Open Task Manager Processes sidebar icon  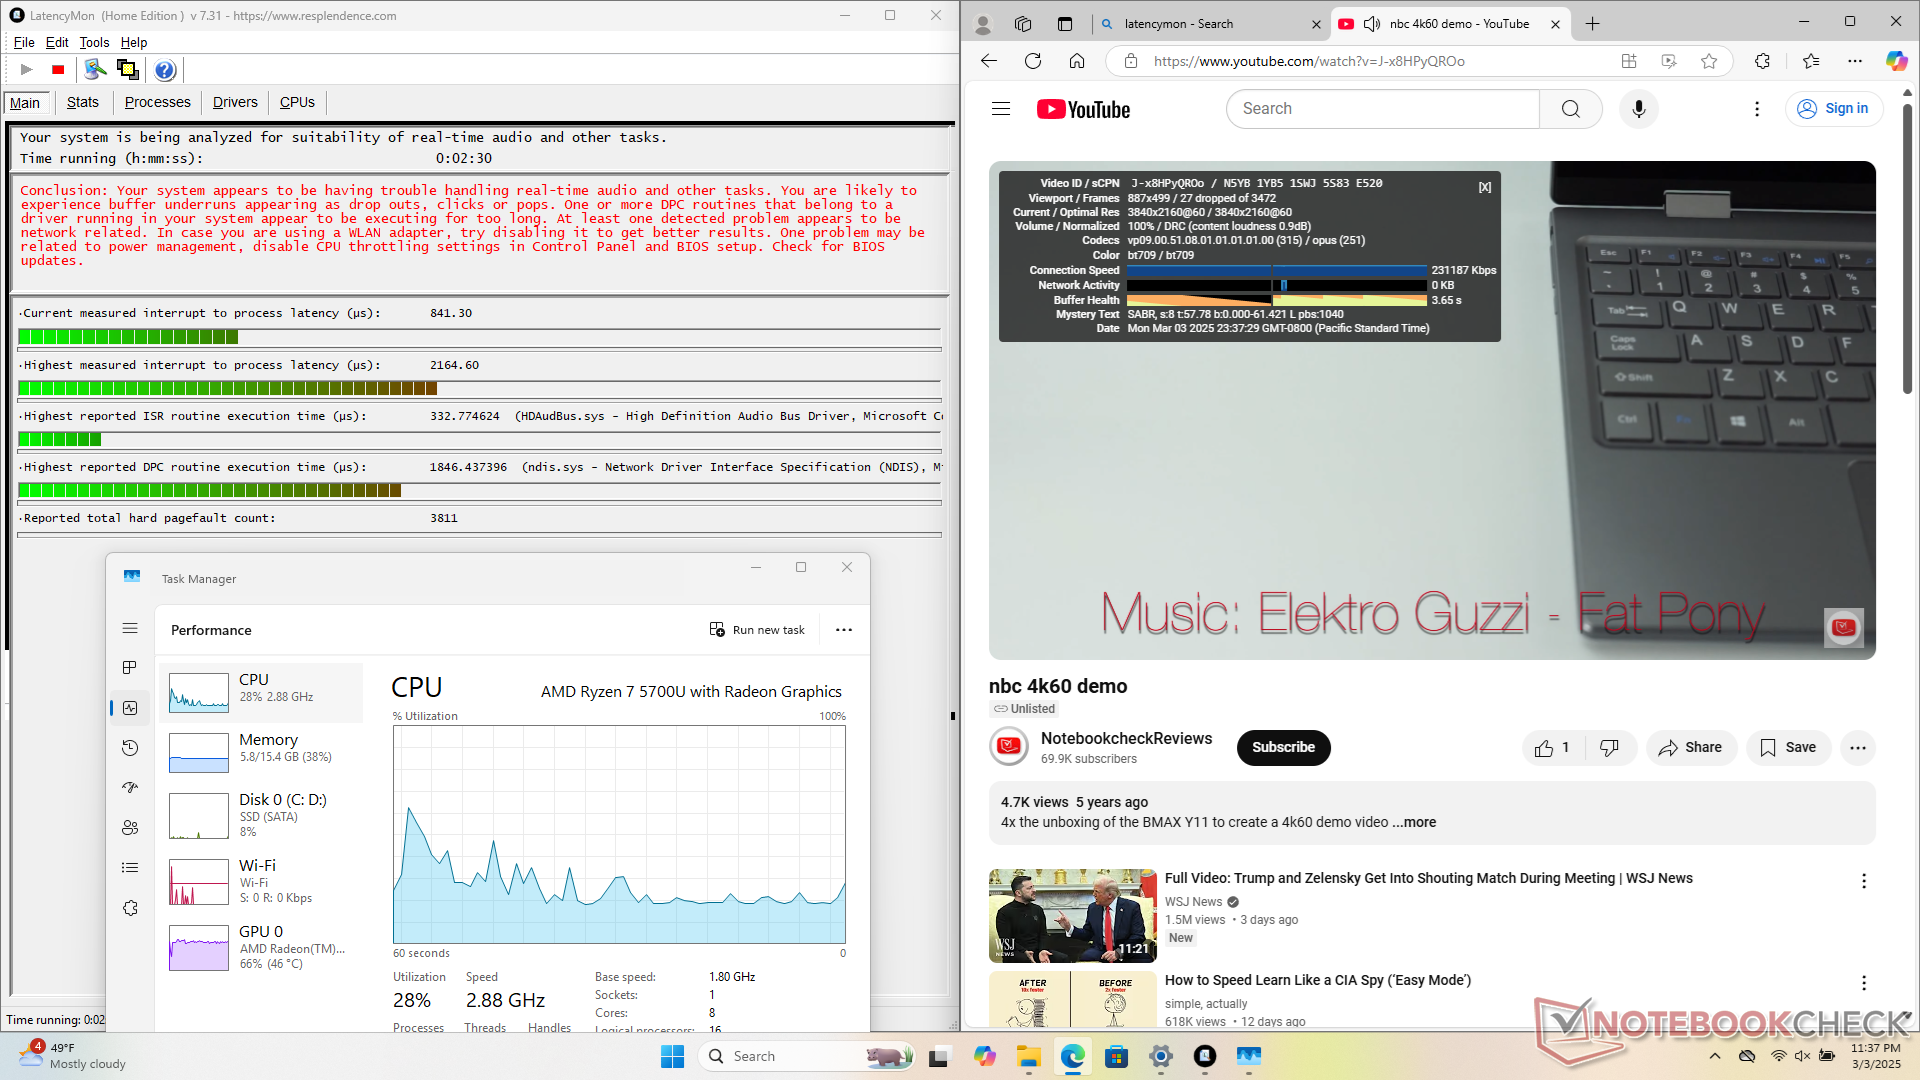130,667
